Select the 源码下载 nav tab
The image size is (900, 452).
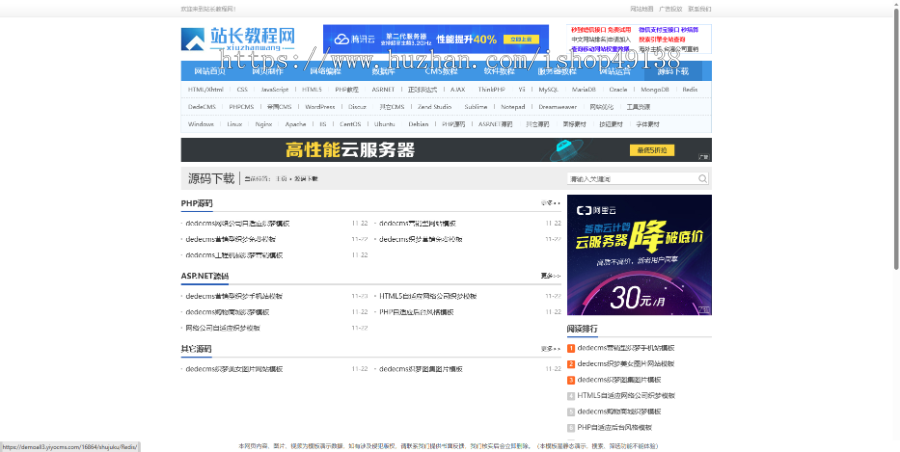(x=673, y=71)
